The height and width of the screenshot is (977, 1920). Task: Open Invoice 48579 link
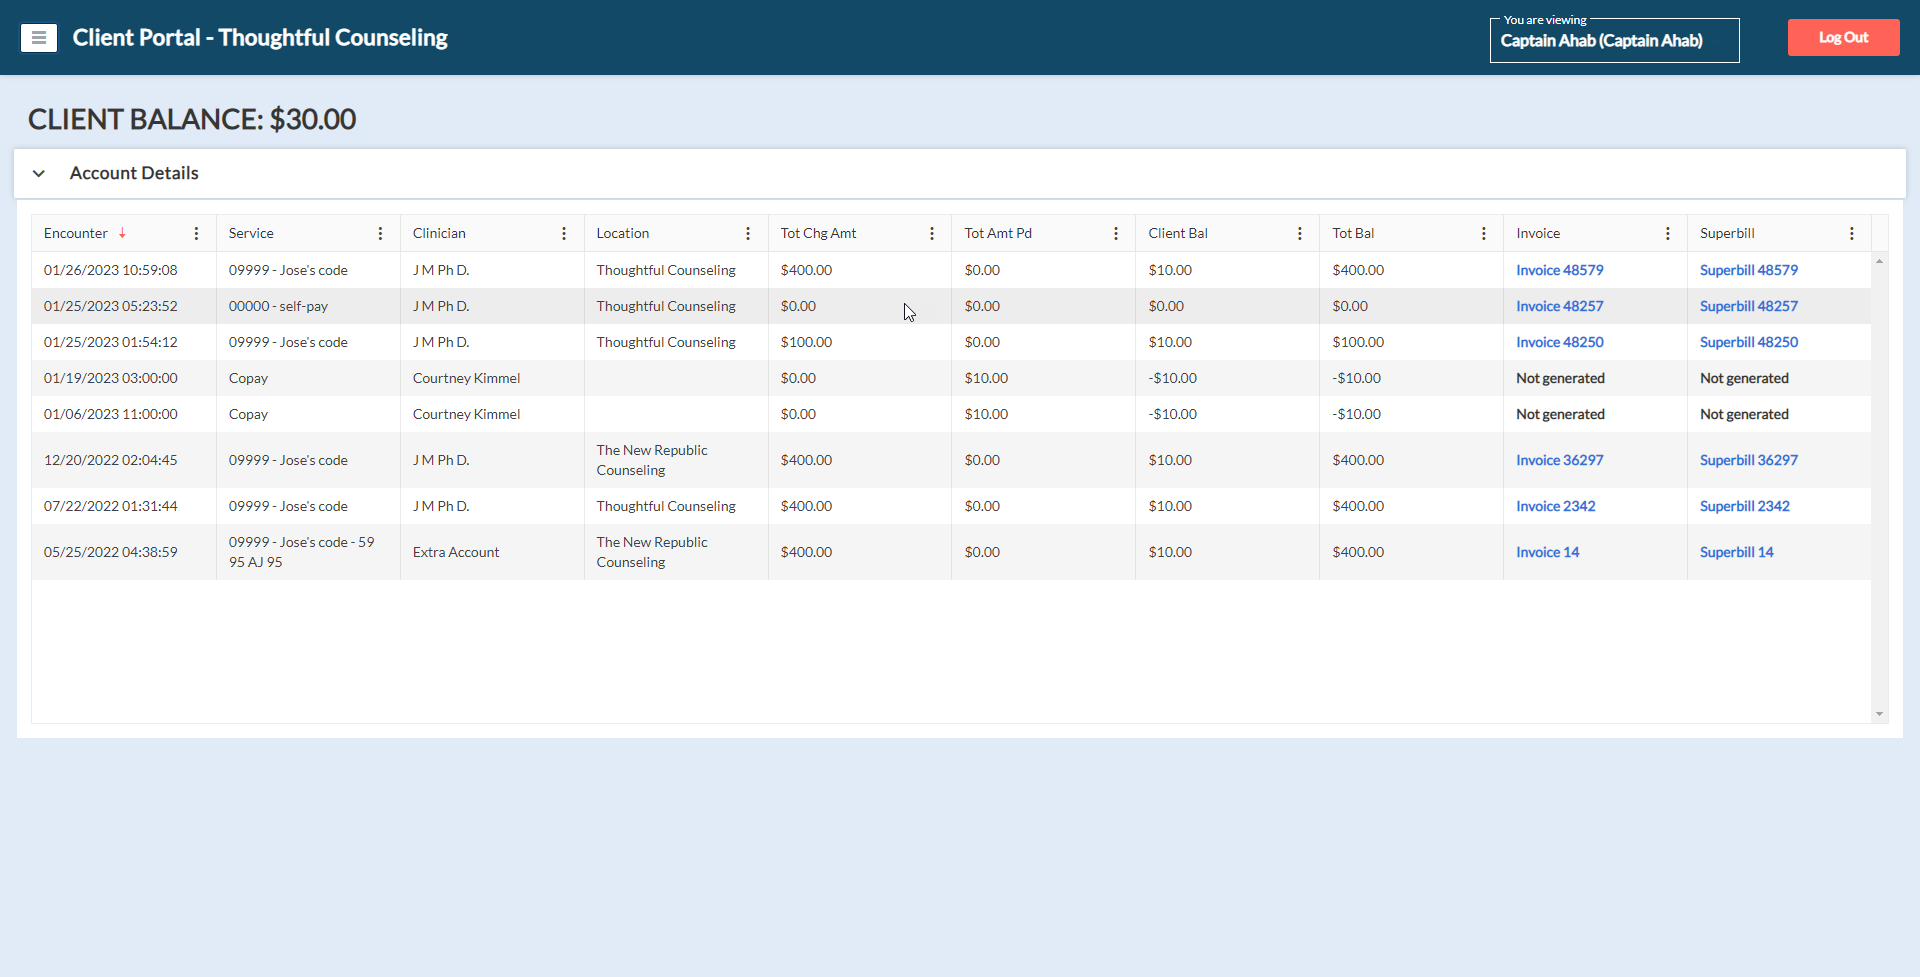click(x=1559, y=270)
